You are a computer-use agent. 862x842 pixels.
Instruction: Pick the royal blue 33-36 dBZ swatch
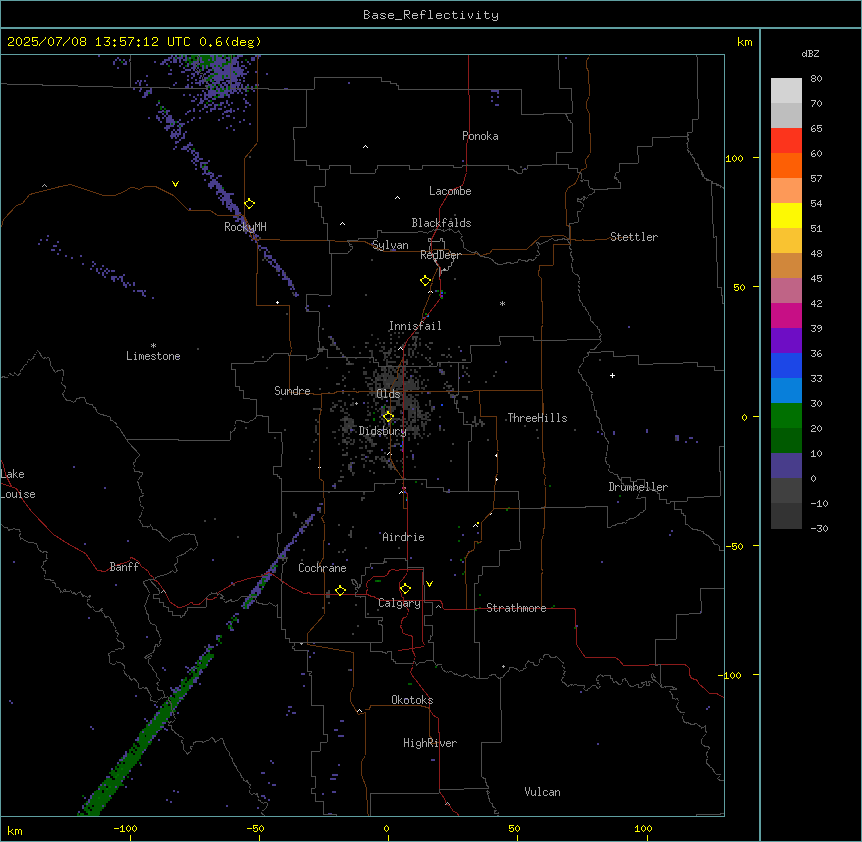pyautogui.click(x=786, y=365)
